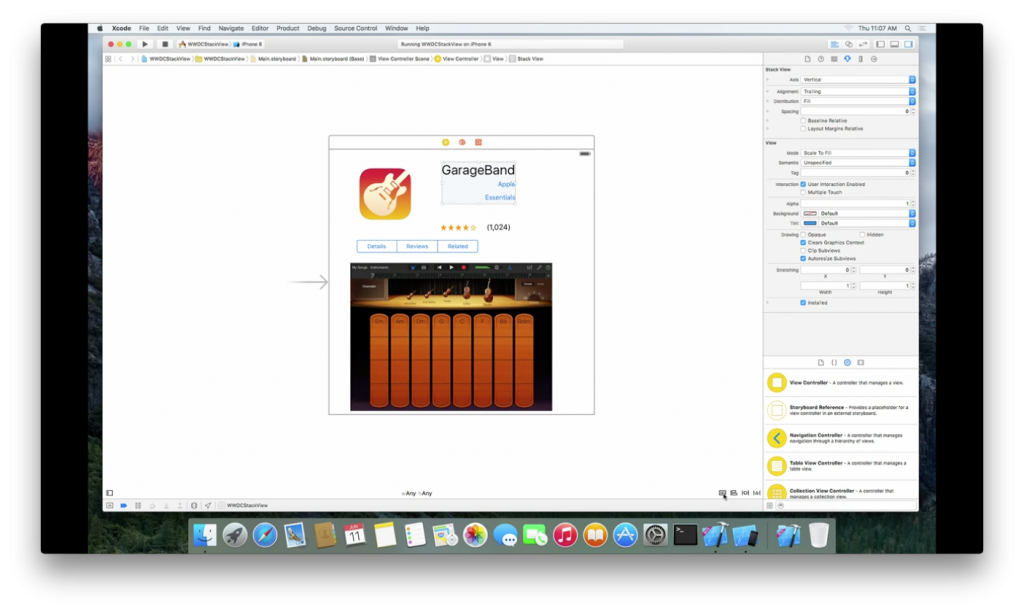Screen dimensions: 1024x612
Task: Open the Size inspector
Action: point(861,59)
